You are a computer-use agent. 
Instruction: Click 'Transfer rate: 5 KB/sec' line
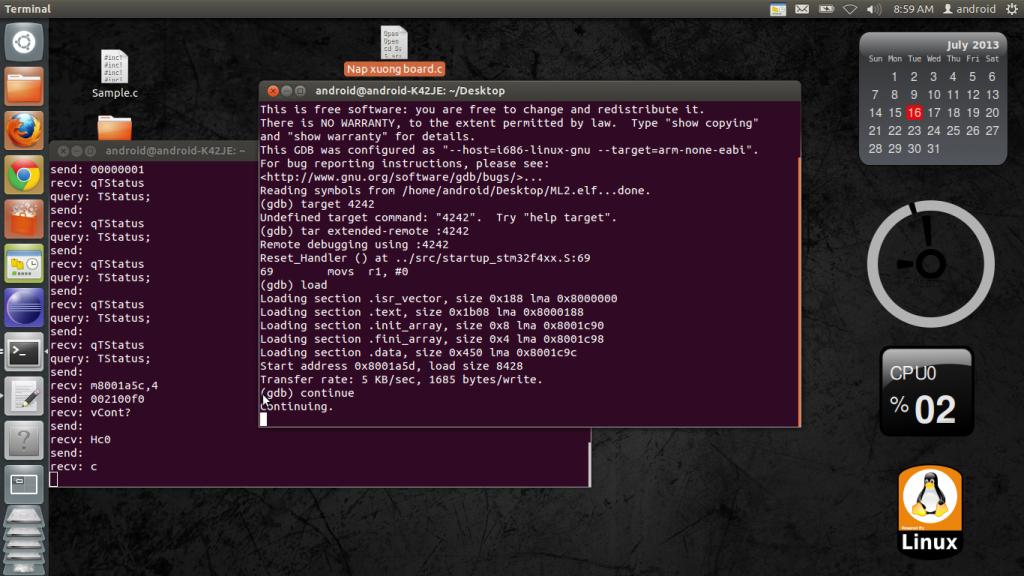click(401, 379)
